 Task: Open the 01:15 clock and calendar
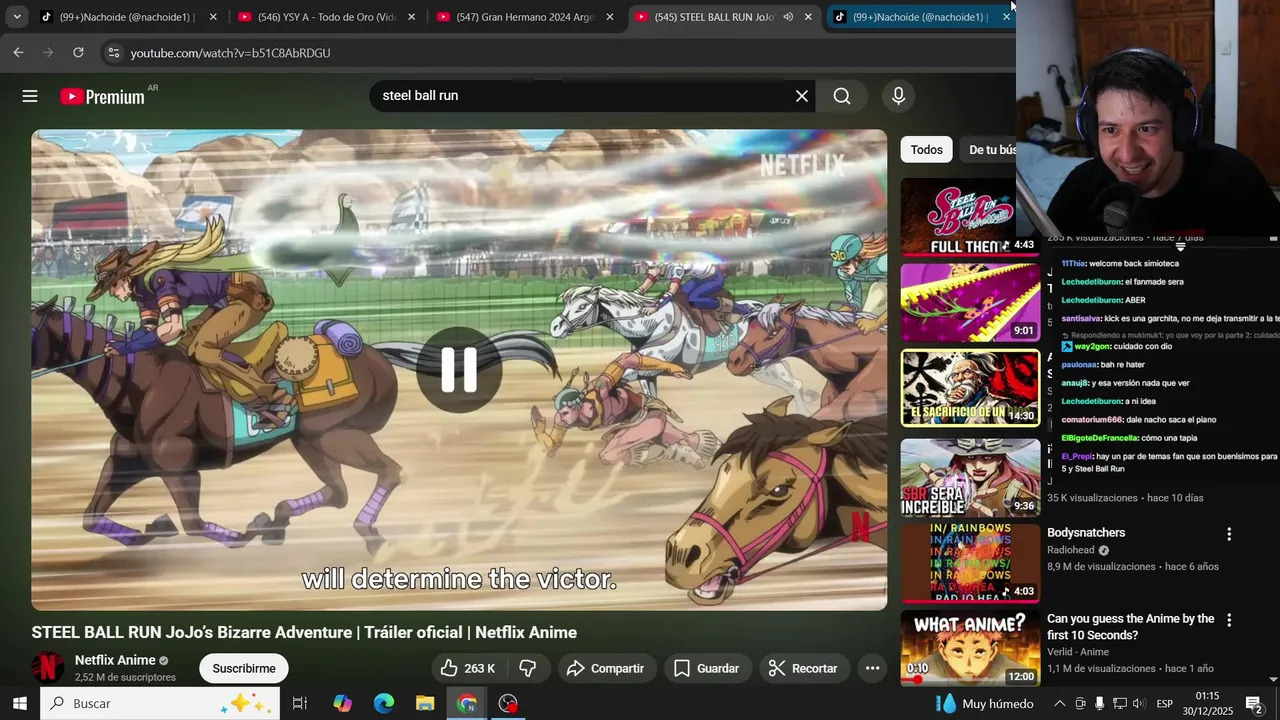coord(1207,703)
